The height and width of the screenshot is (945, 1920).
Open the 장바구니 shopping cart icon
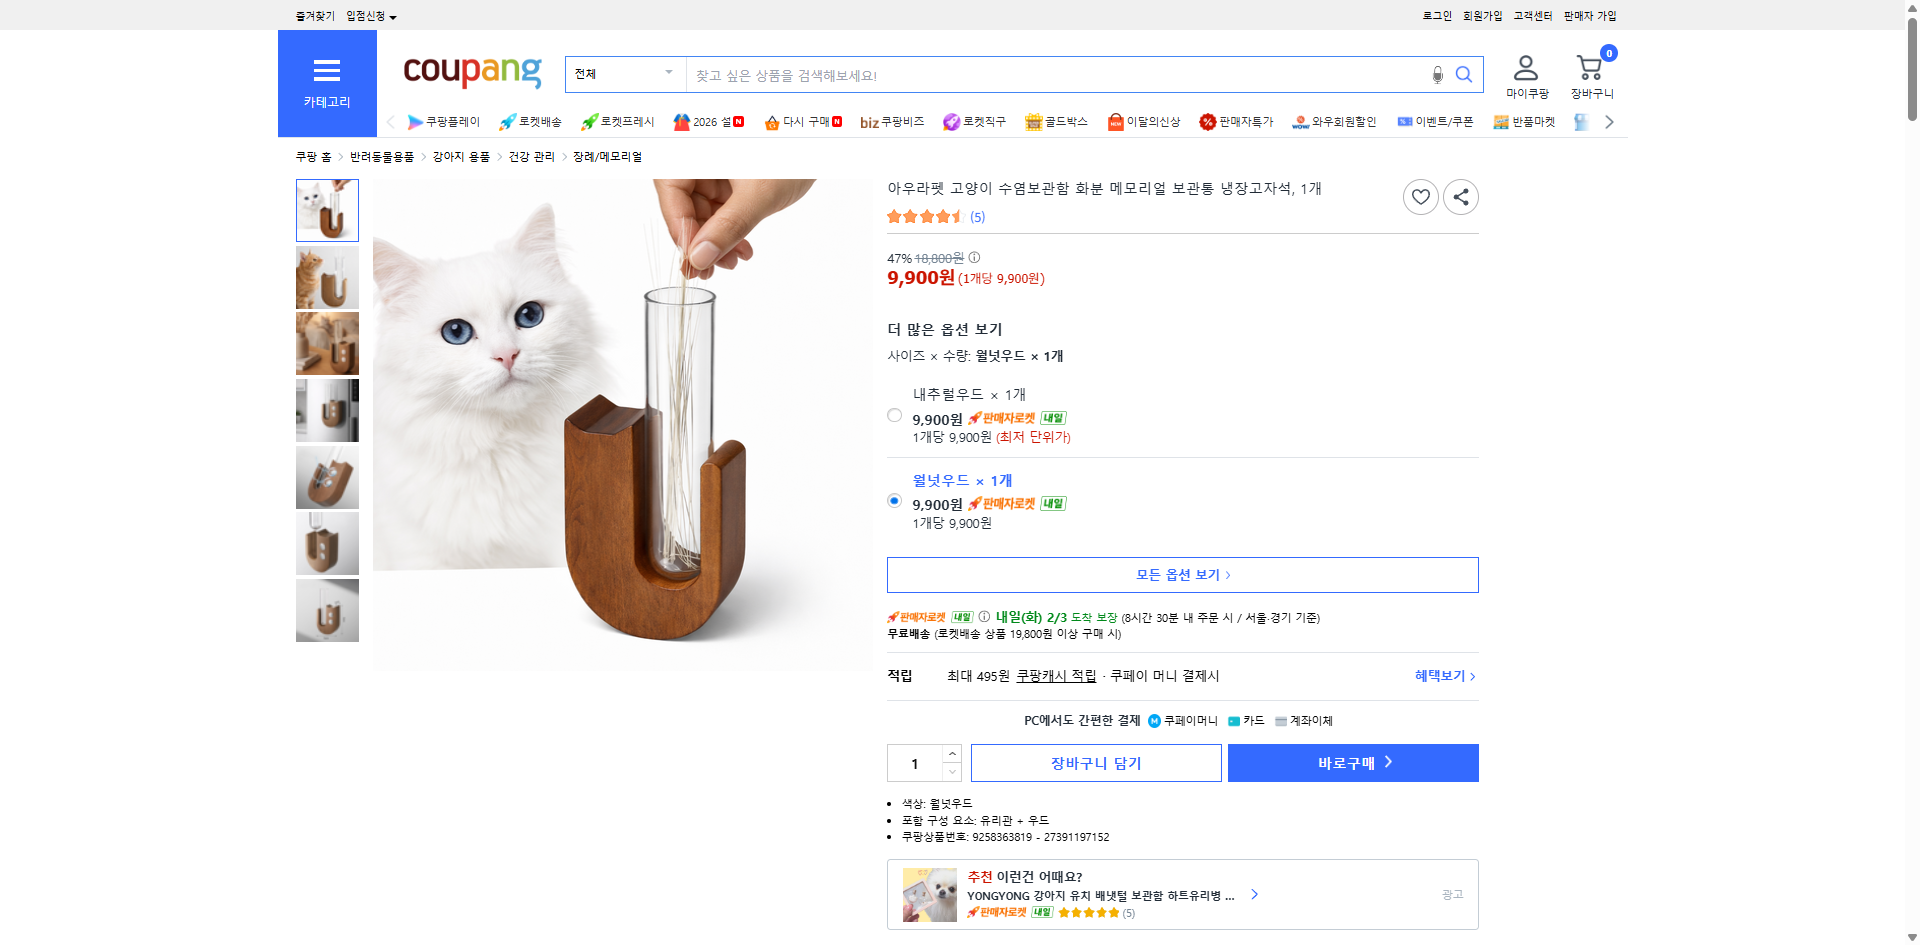pos(1588,68)
